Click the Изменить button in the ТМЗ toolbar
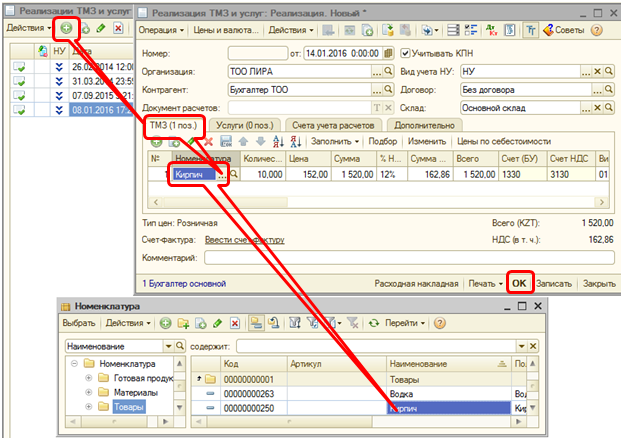The height and width of the screenshot is (439, 623). click(427, 141)
